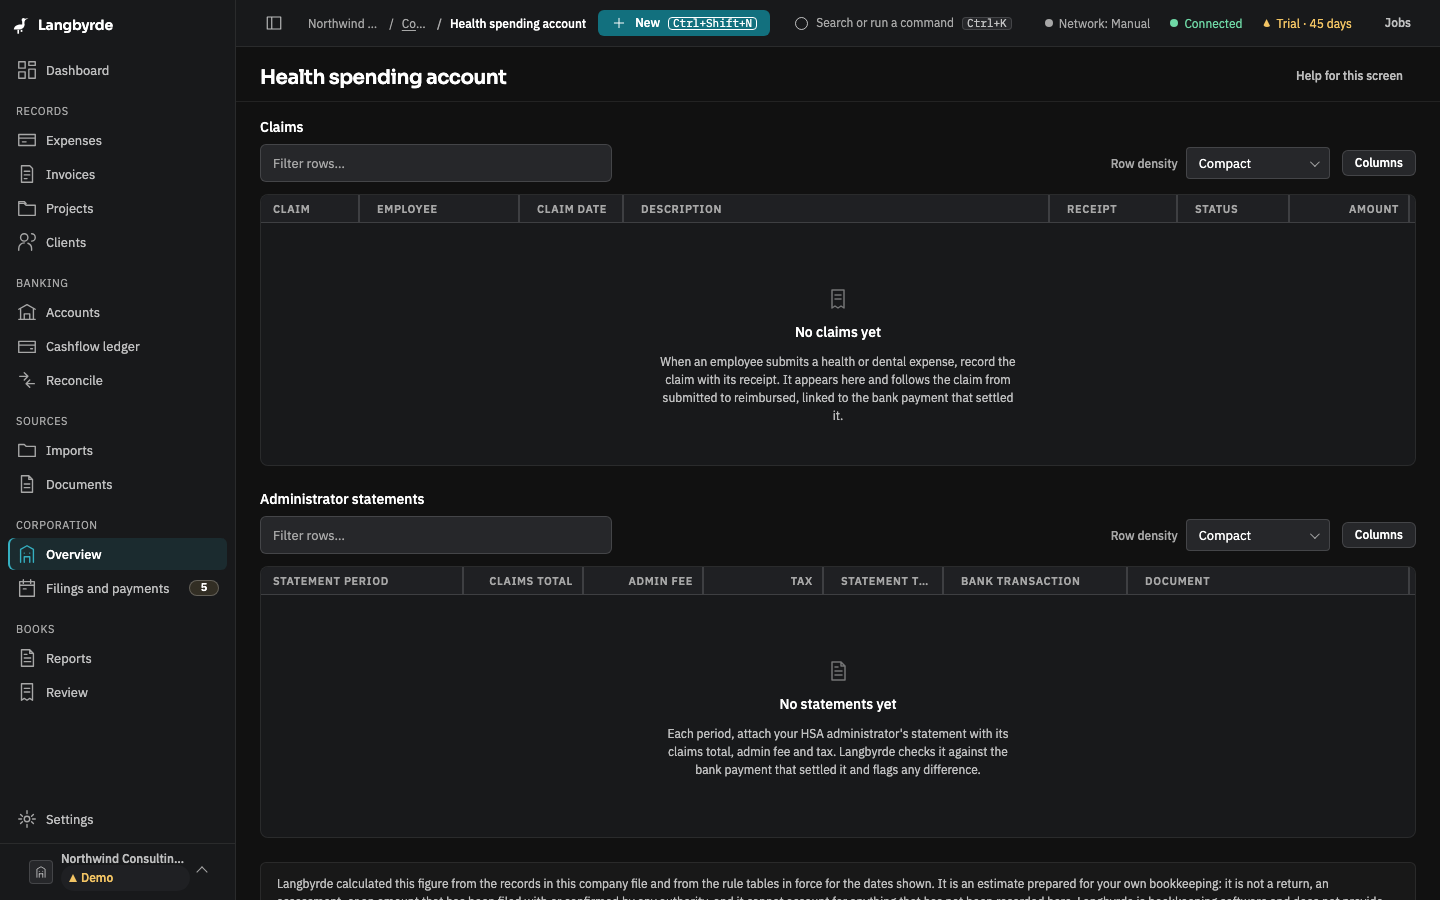
Task: Expand the collapsed 'Co...' breadcrumb
Action: pyautogui.click(x=413, y=23)
